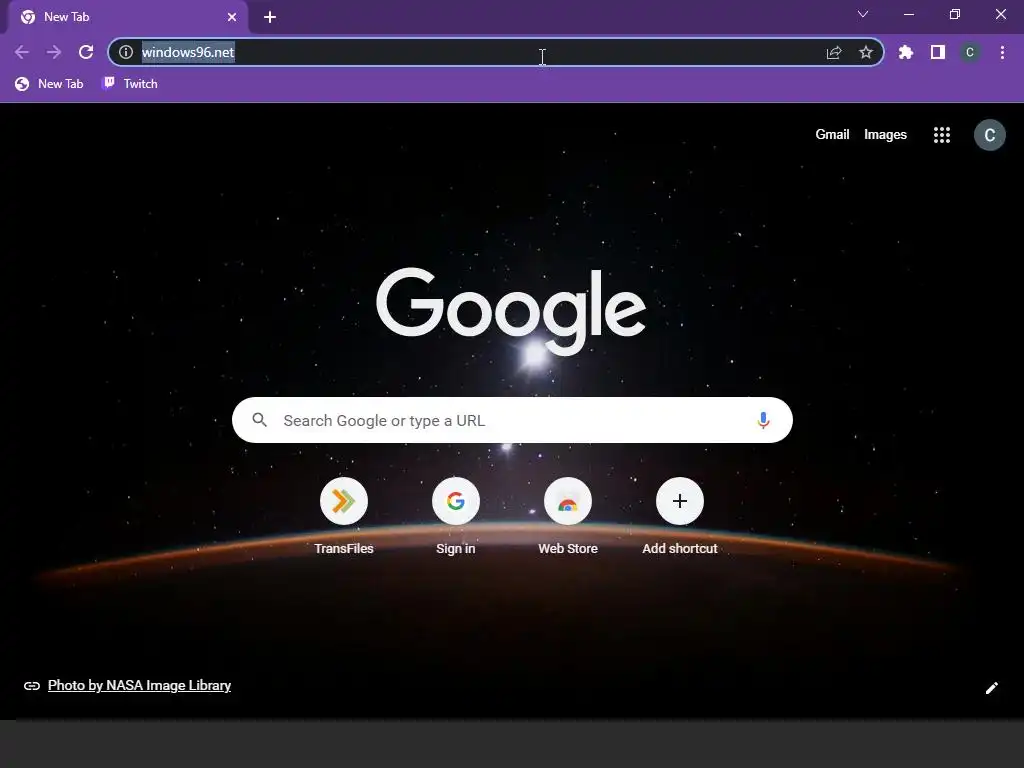Image resolution: width=1024 pixels, height=768 pixels.
Task: Restore down the Chrome window
Action: click(955, 14)
